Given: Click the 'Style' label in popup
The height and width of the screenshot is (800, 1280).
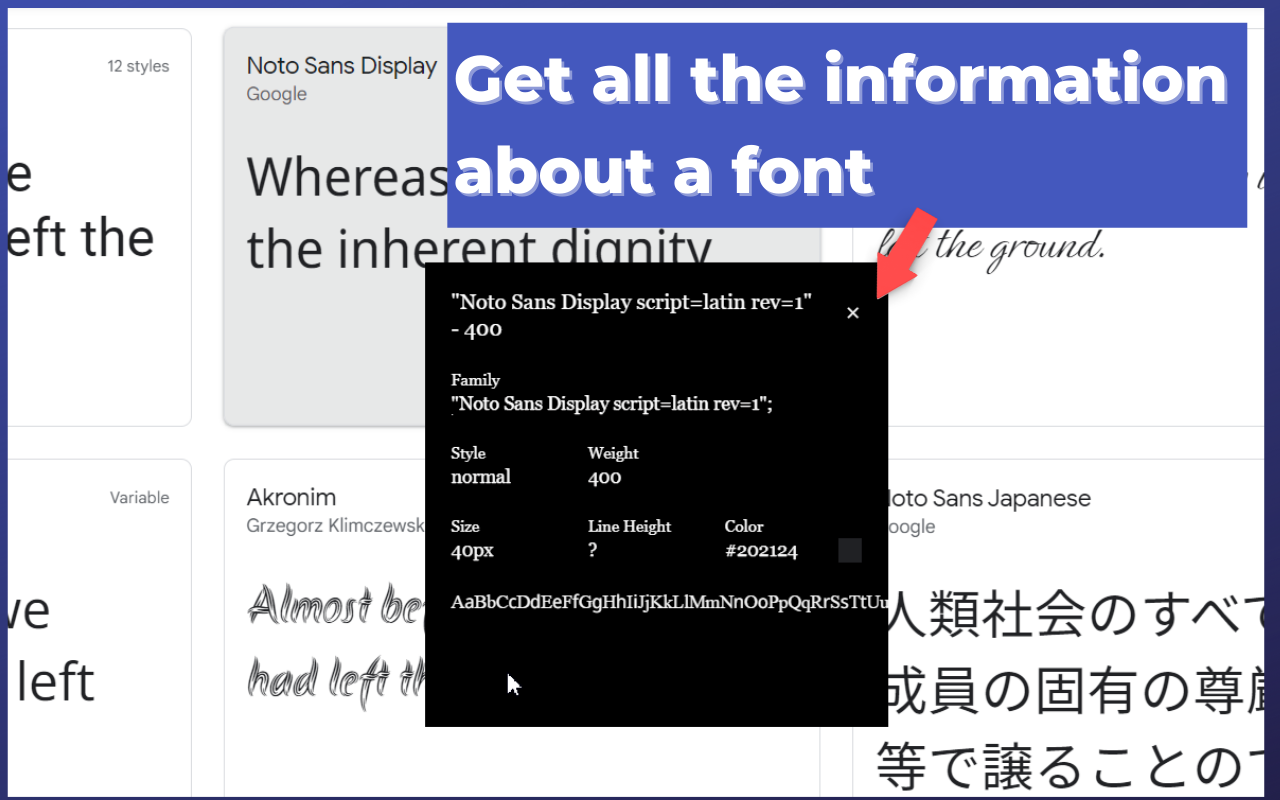Looking at the screenshot, I should point(468,453).
